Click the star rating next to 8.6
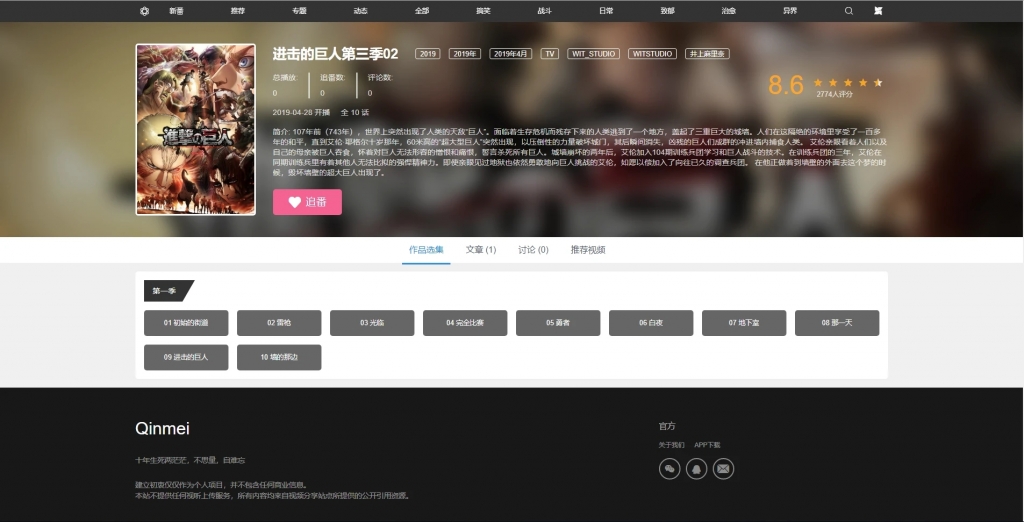Image resolution: width=1024 pixels, height=522 pixels. click(x=847, y=83)
